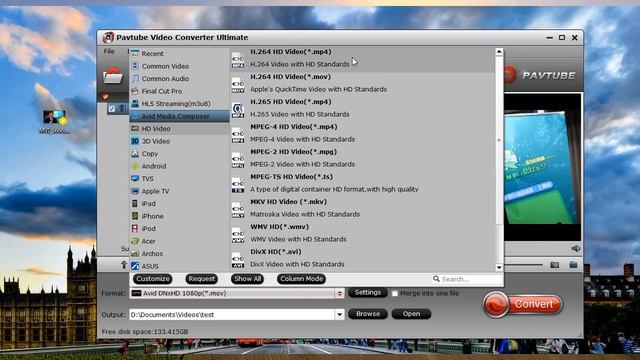640x360 pixels.
Task: Enable Merge into one file
Action: click(x=395, y=293)
